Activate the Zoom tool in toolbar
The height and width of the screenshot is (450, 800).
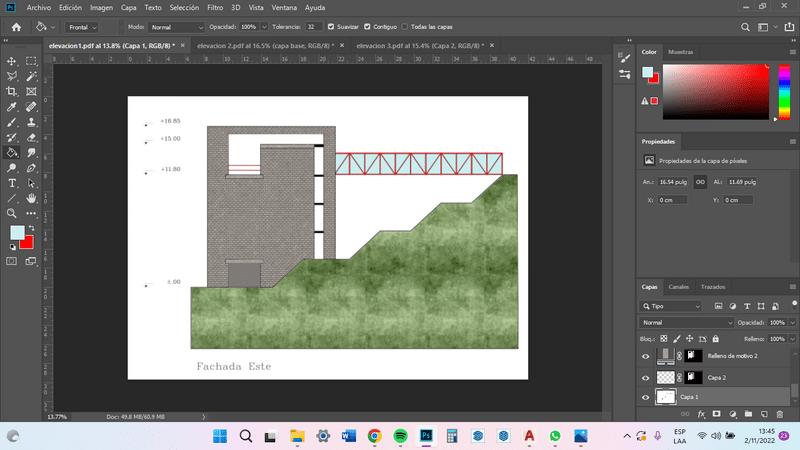click(12, 213)
